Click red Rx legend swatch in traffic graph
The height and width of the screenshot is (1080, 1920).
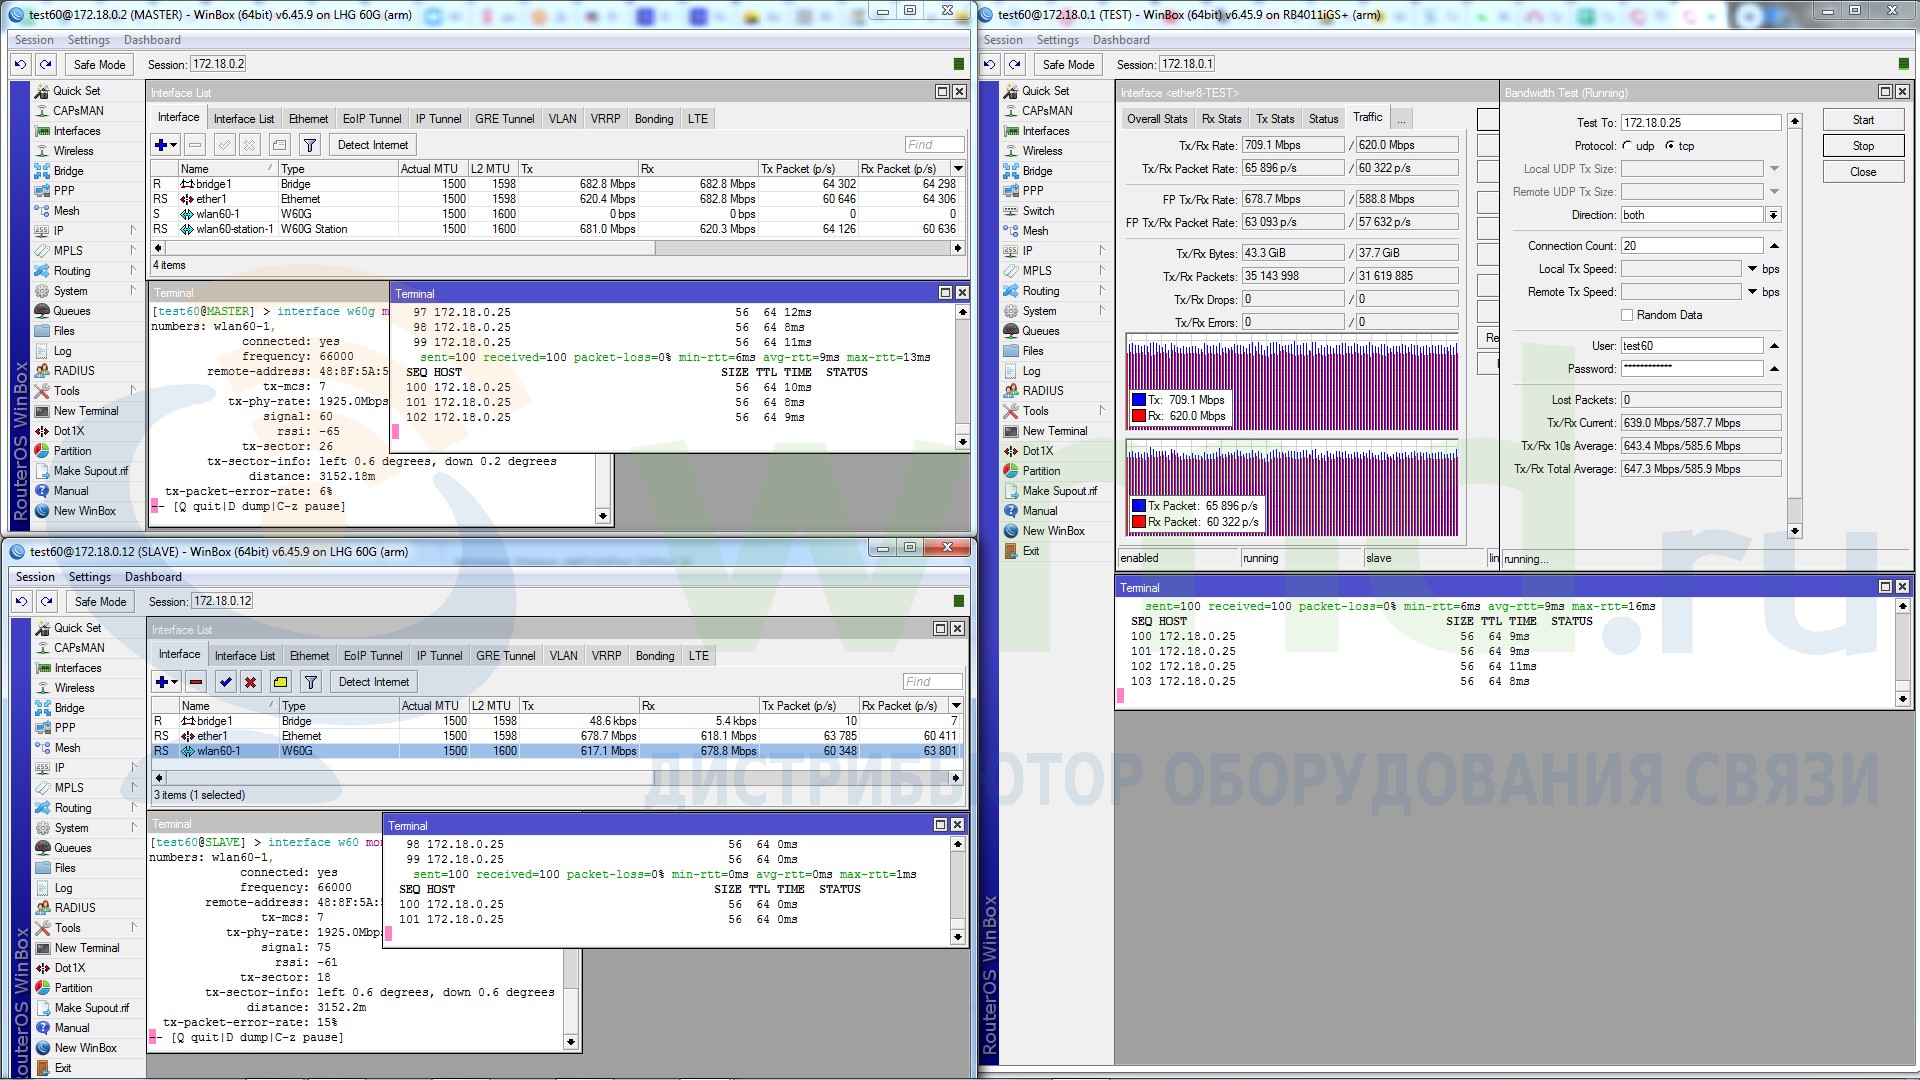1139,416
